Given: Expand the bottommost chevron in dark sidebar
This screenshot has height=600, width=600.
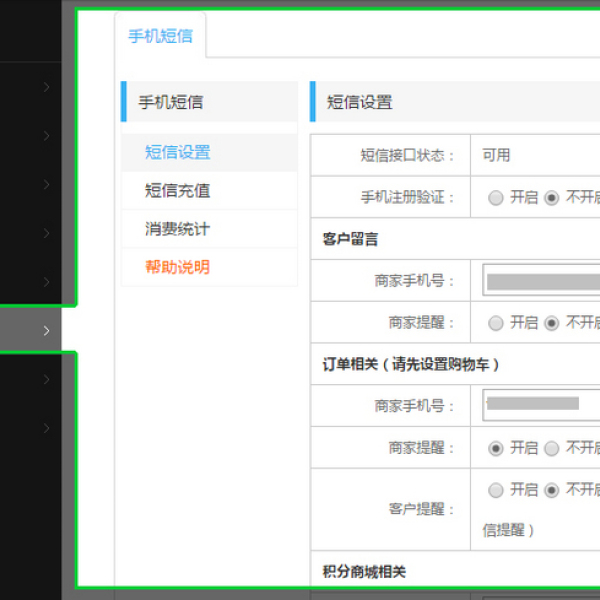Looking at the screenshot, I should 46,428.
